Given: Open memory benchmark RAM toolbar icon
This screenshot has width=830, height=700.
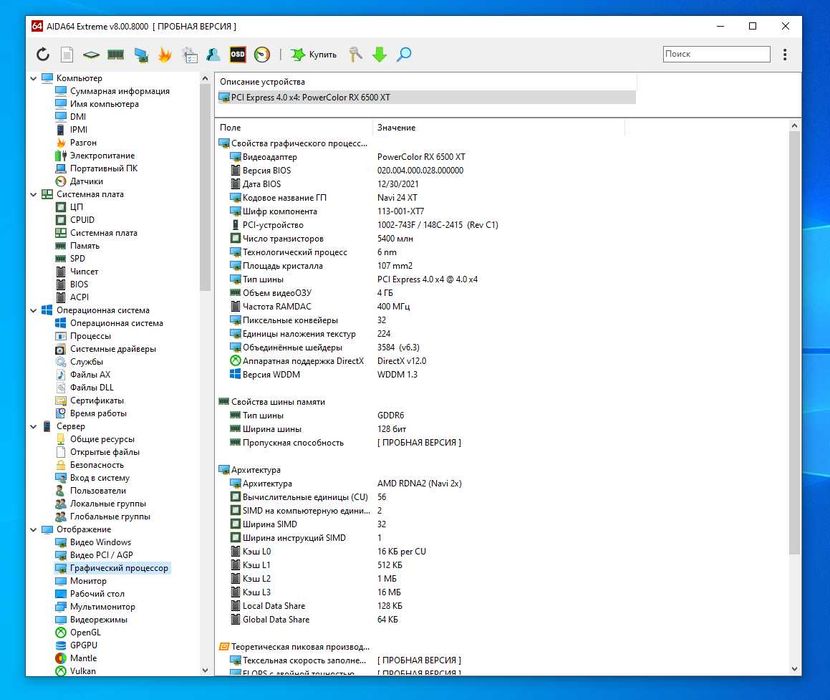Looking at the screenshot, I should pos(115,54).
